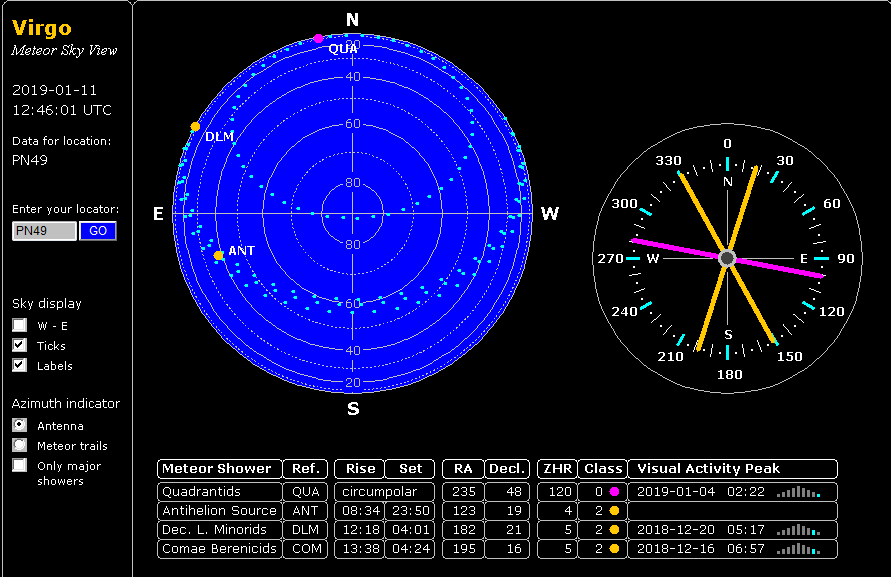The image size is (891, 577).
Task: Click the Decl. column header
Action: 507,469
